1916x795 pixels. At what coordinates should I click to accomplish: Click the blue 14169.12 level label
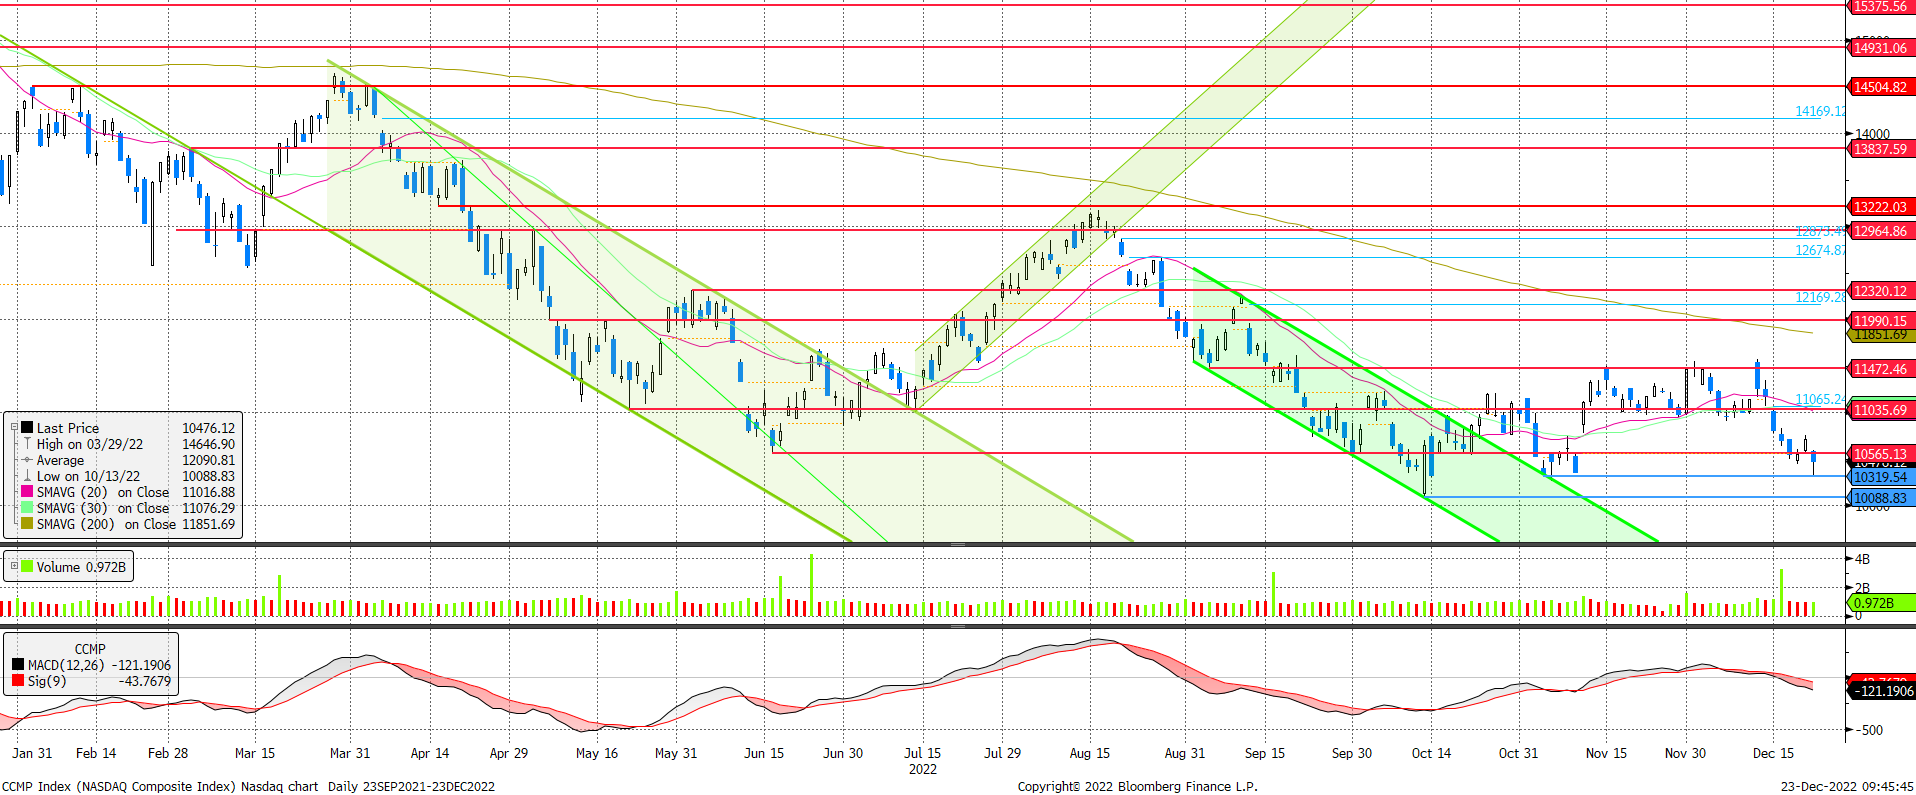pos(1820,111)
